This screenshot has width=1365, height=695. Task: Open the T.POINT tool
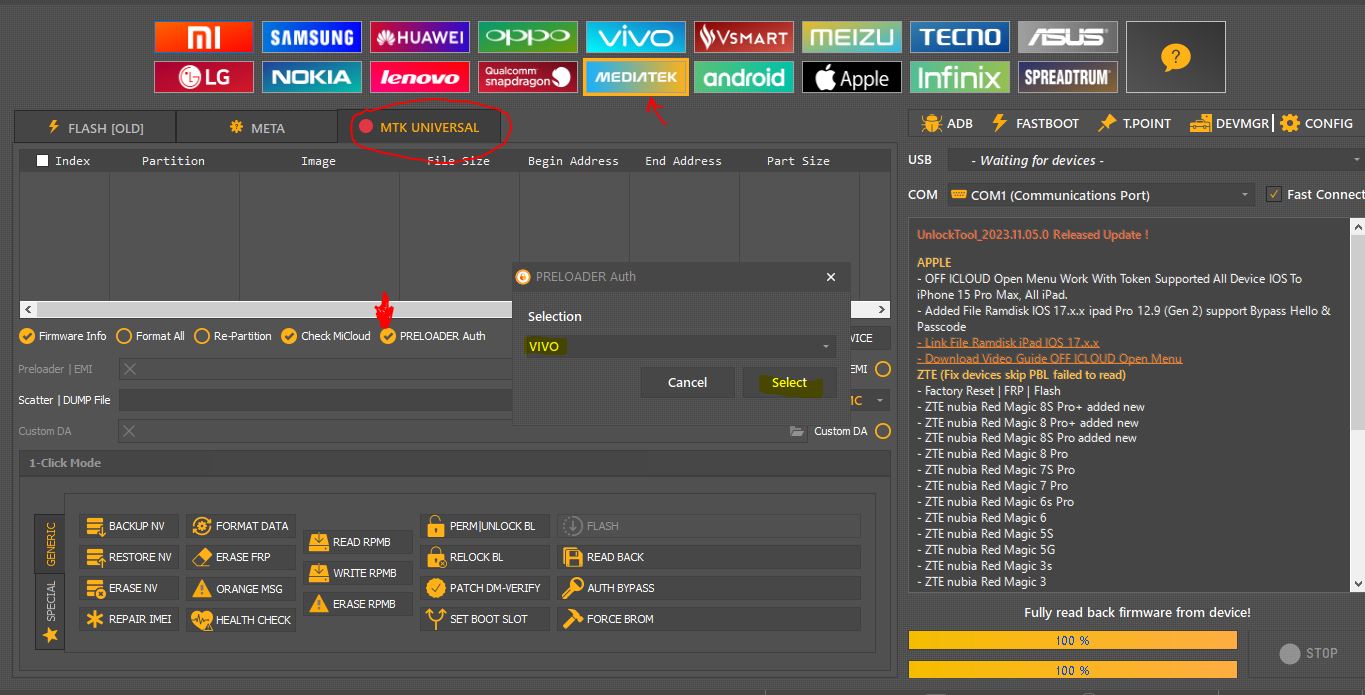point(1134,123)
